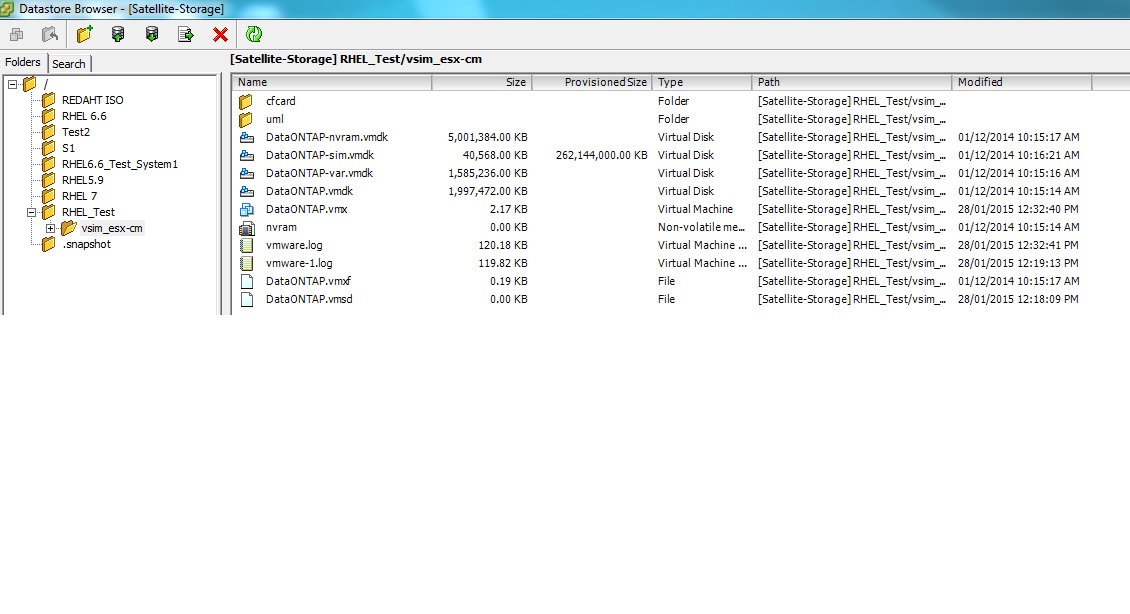Sort file list by Name column
This screenshot has height=614, width=1130.
click(332, 82)
